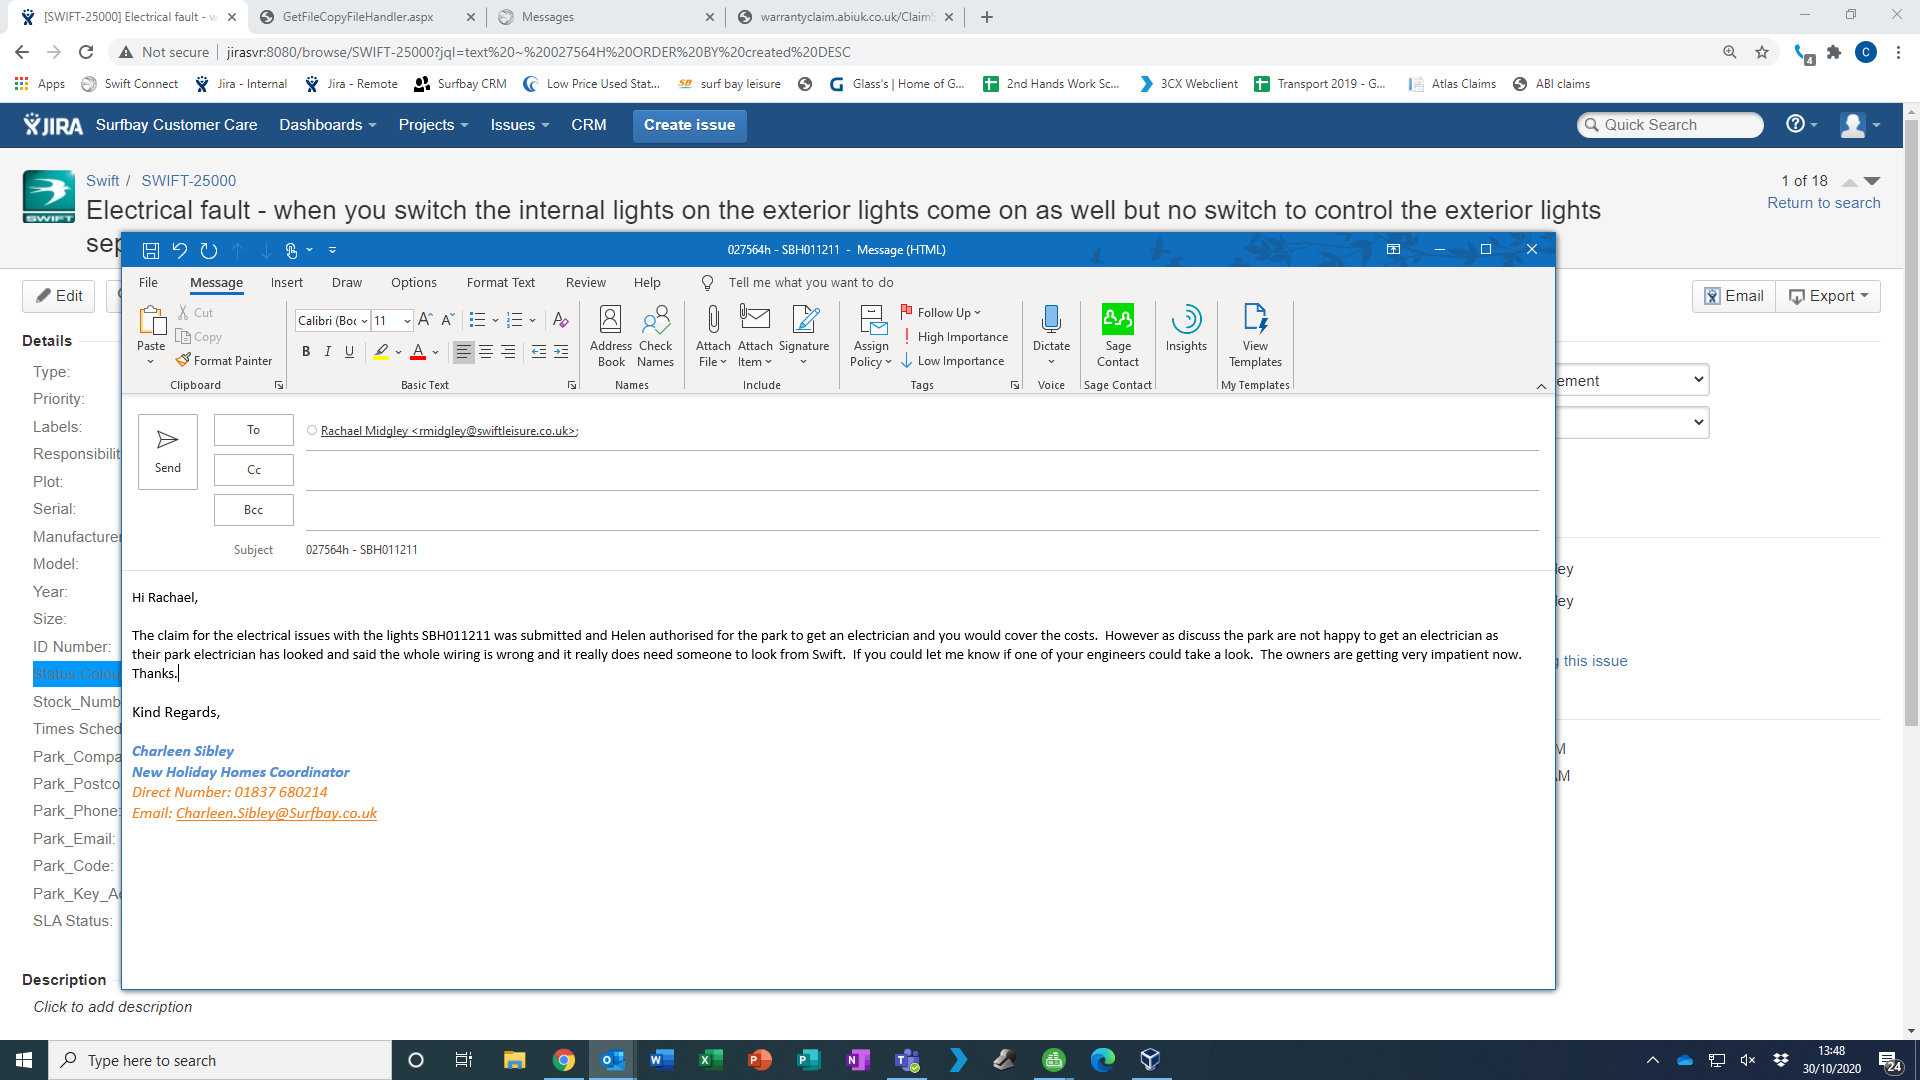Open font color picker arrow
Screen dimensions: 1920x1080
coord(436,352)
